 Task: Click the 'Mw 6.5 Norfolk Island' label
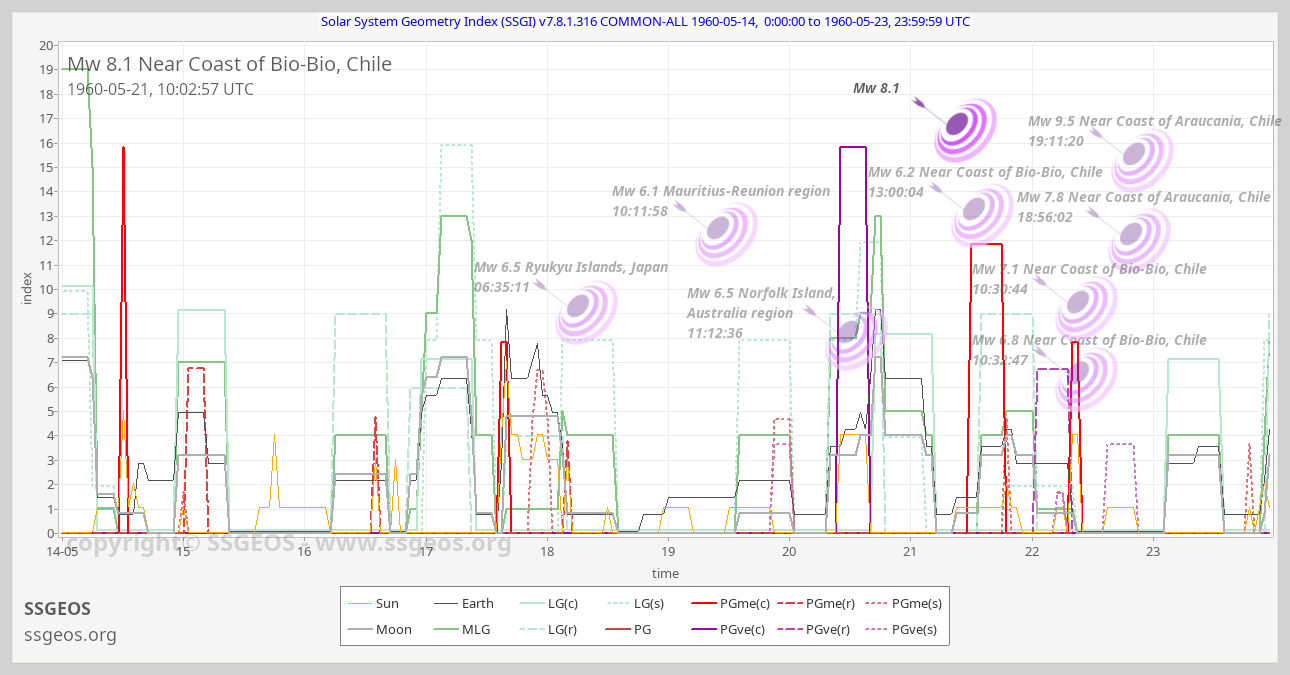[x=761, y=293]
